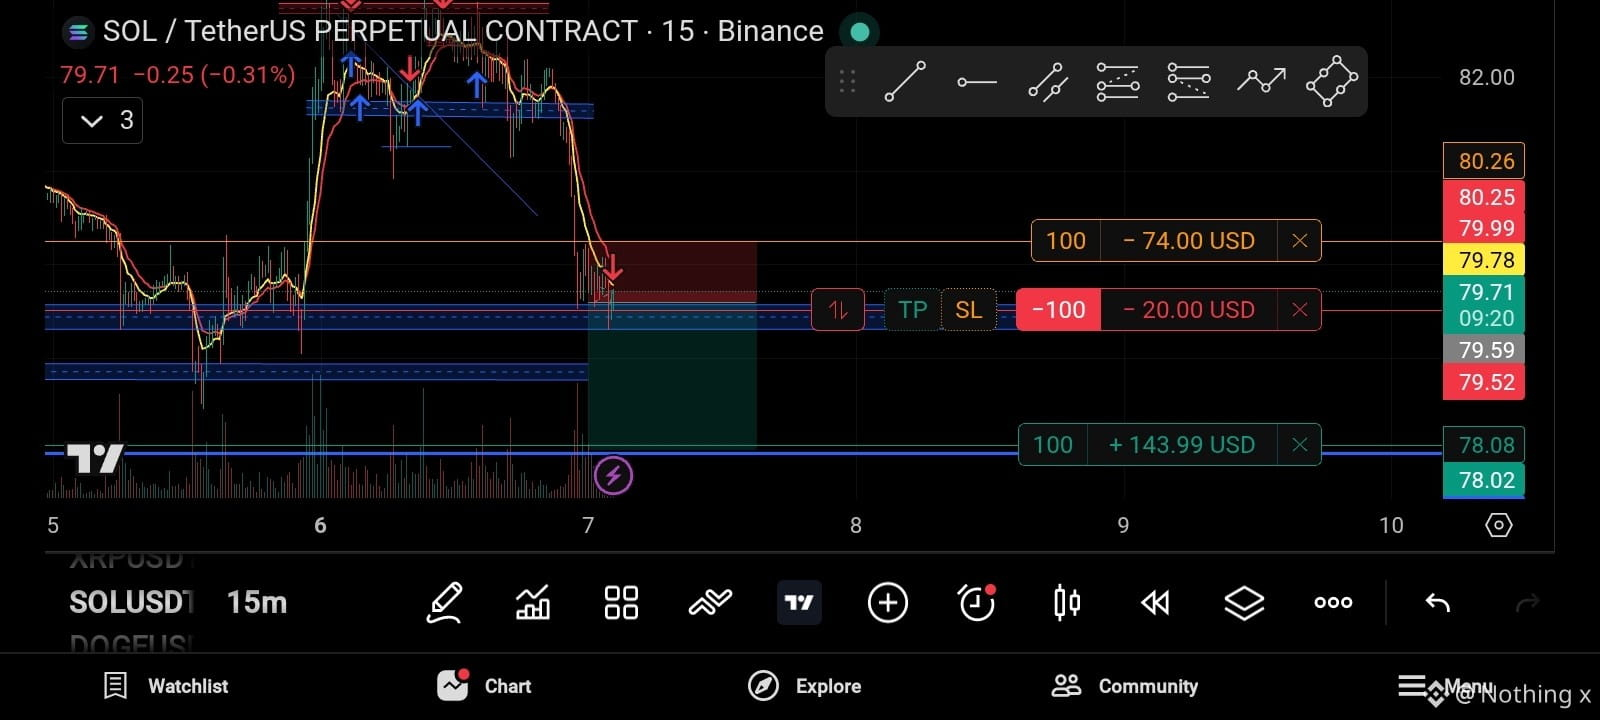Open the alerts clock icon
The width and height of the screenshot is (1600, 720).
[x=977, y=603]
